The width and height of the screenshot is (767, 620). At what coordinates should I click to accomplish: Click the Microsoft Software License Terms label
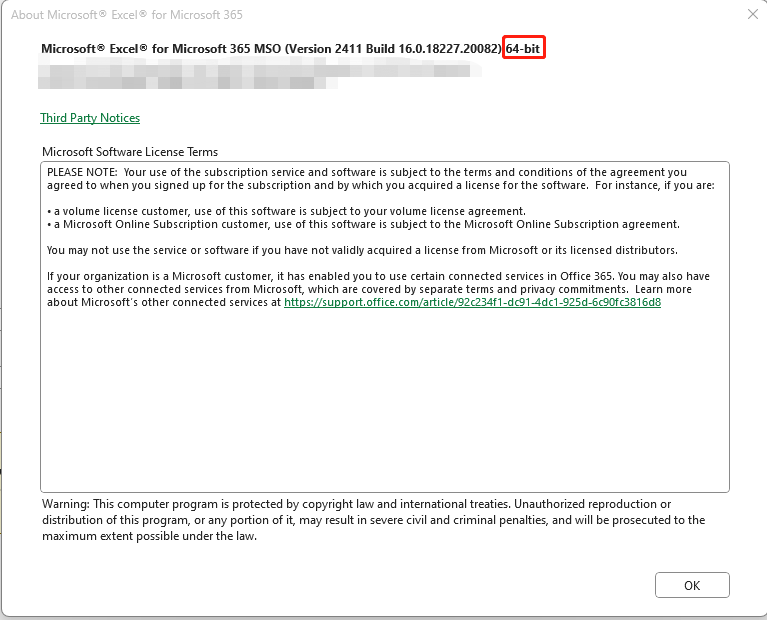pos(130,152)
